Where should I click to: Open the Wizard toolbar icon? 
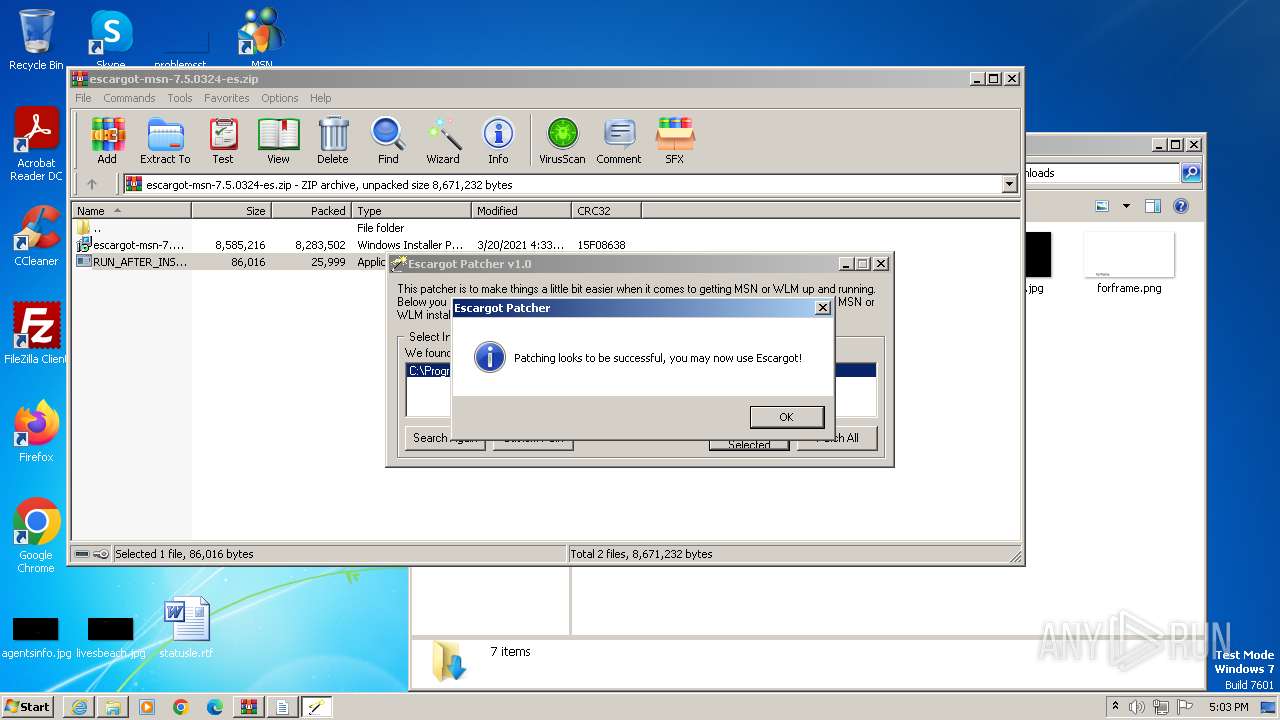point(443,141)
